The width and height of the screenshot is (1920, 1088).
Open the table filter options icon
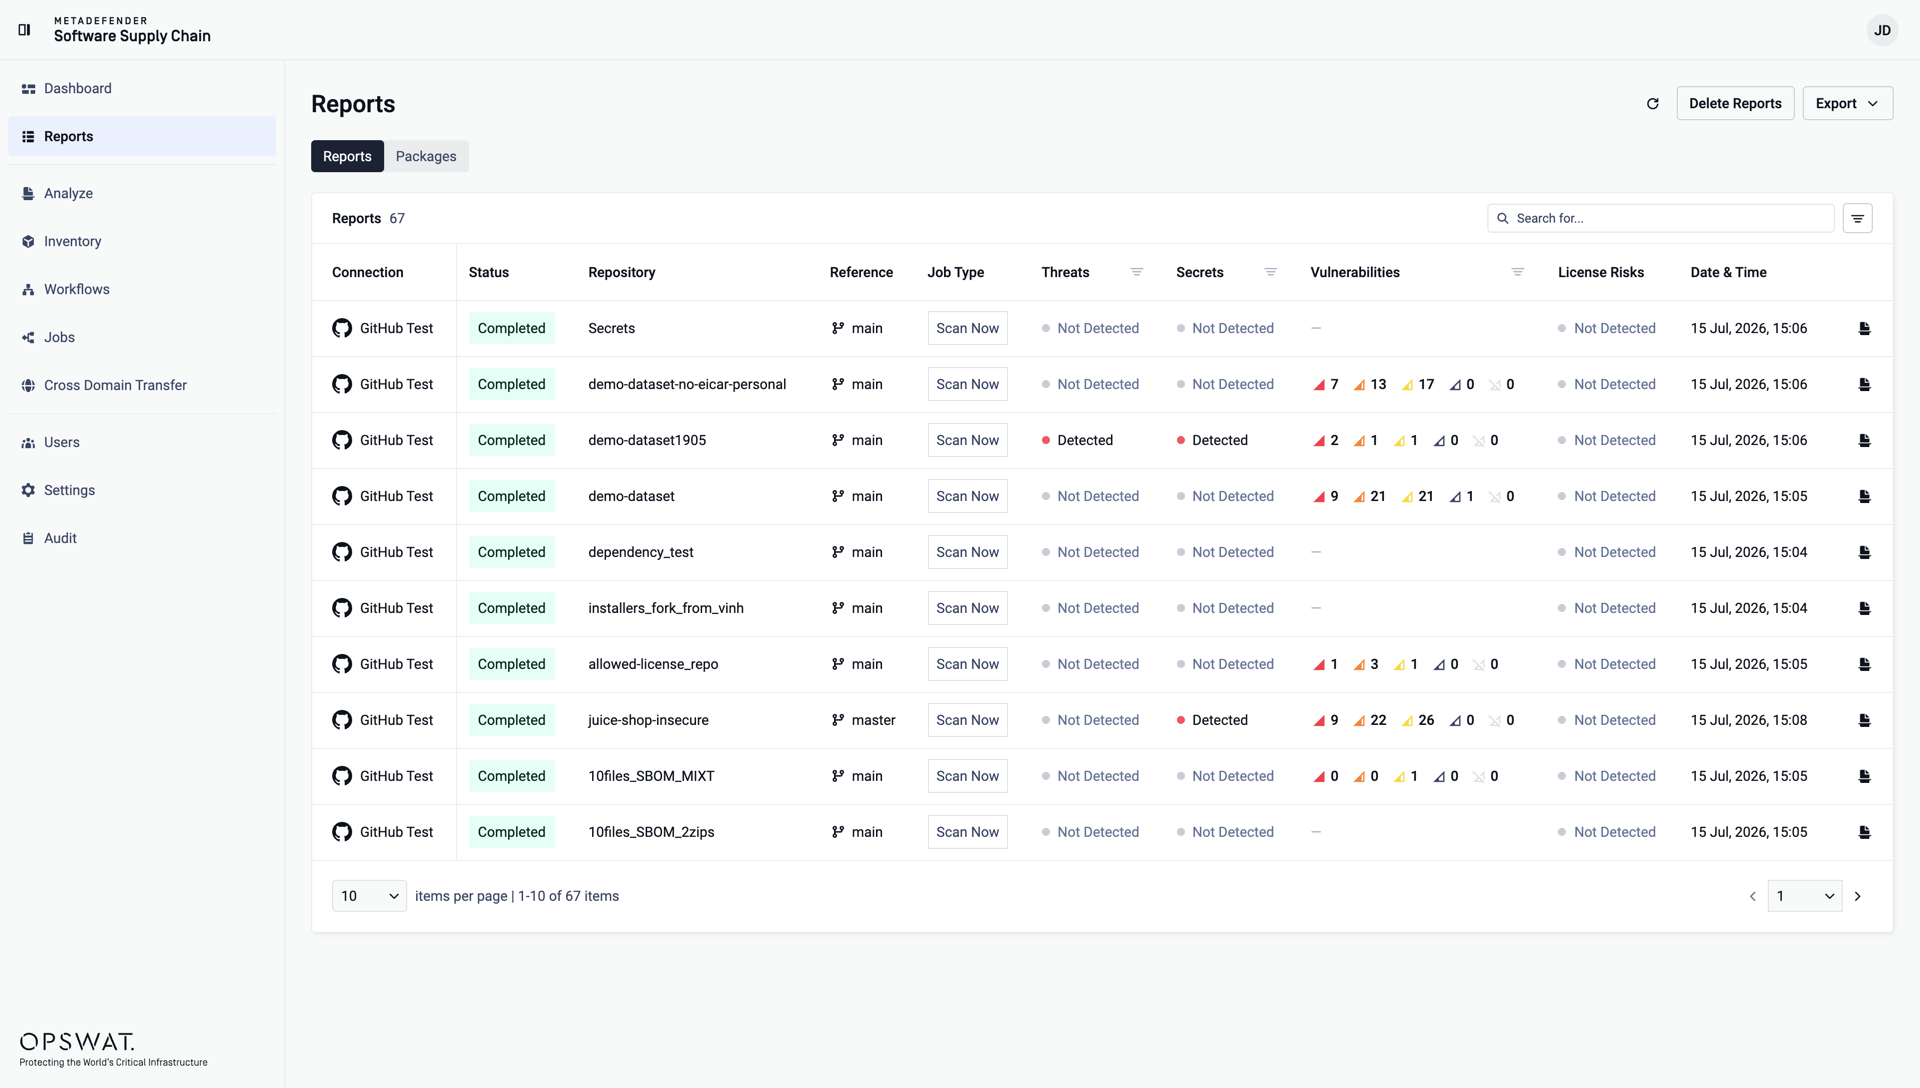[1858, 218]
